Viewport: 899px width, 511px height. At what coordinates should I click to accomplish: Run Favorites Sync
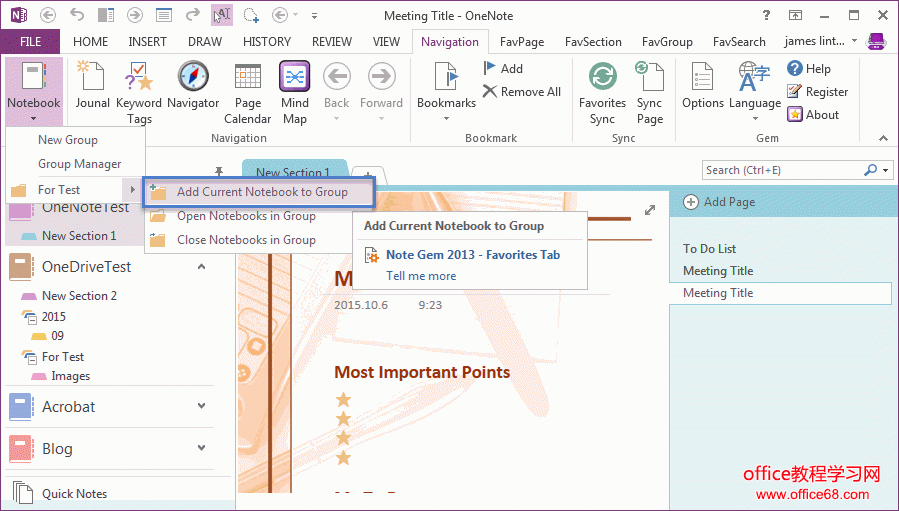[602, 92]
